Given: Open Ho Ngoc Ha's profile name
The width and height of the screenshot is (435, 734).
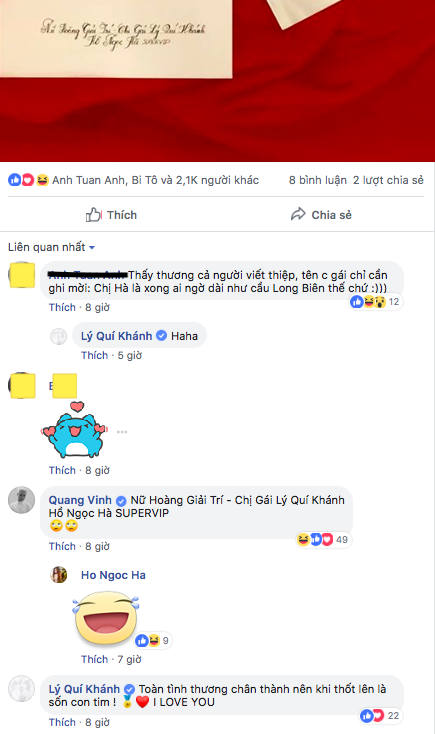Looking at the screenshot, I should coord(113,575).
